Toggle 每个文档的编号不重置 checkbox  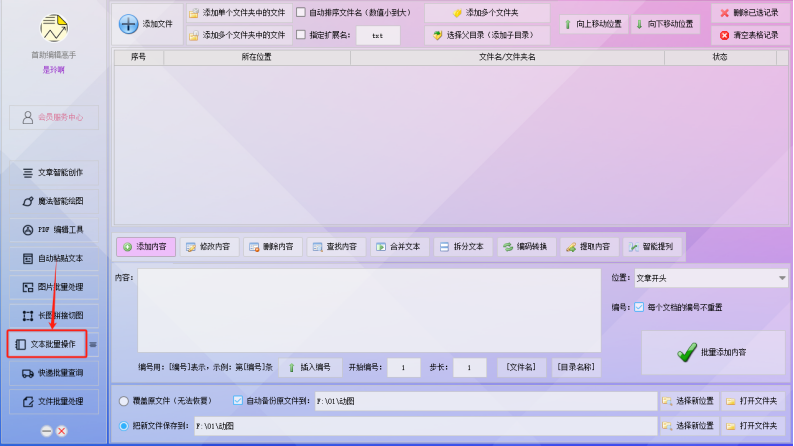639,307
